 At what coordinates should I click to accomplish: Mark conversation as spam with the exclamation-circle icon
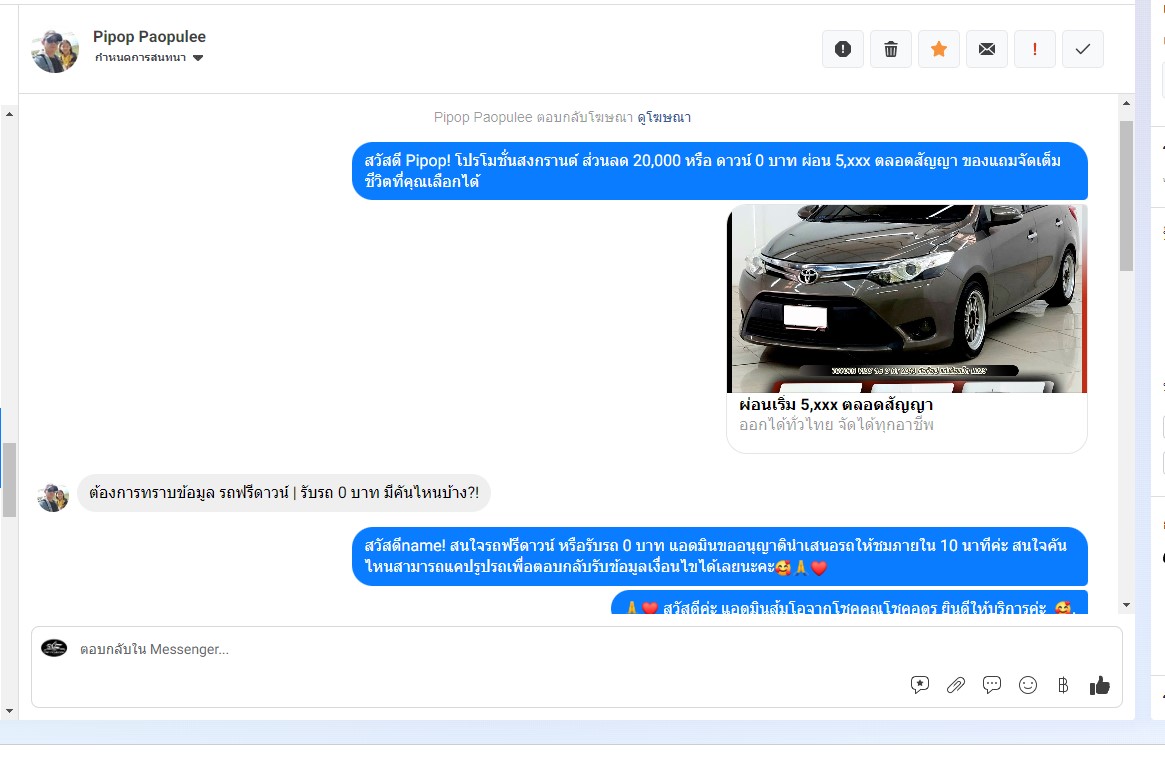[x=843, y=49]
